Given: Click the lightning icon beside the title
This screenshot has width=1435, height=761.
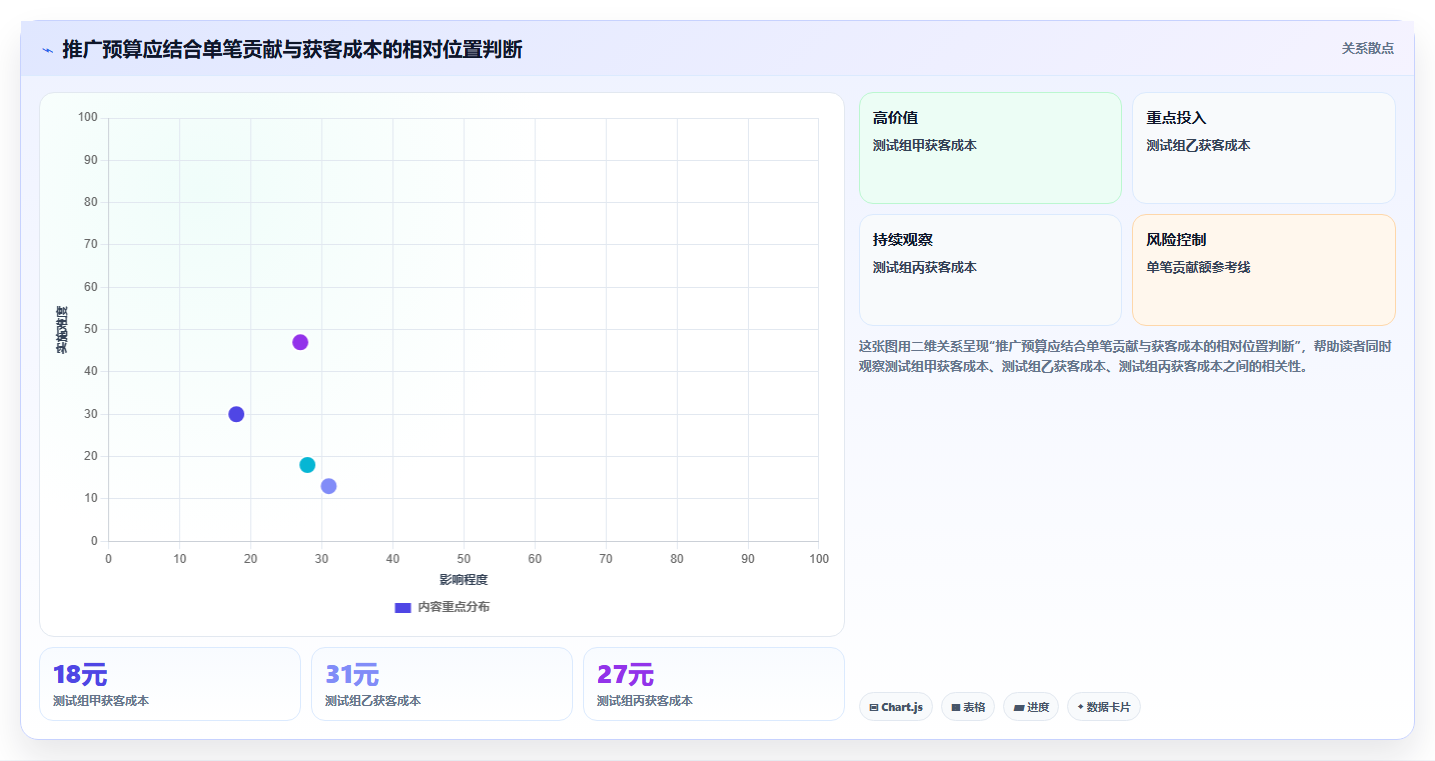Looking at the screenshot, I should coord(47,50).
